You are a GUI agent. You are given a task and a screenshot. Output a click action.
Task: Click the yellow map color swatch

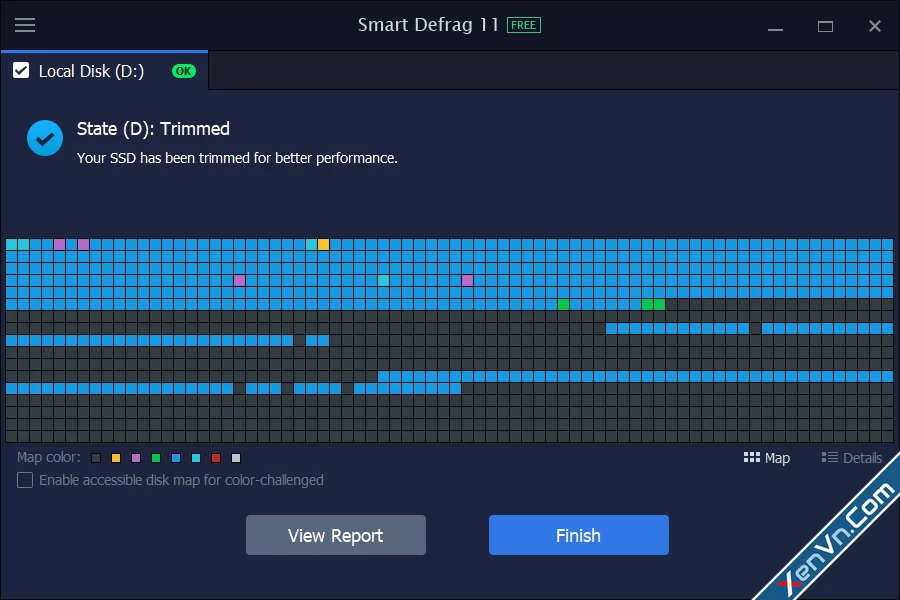(x=116, y=458)
